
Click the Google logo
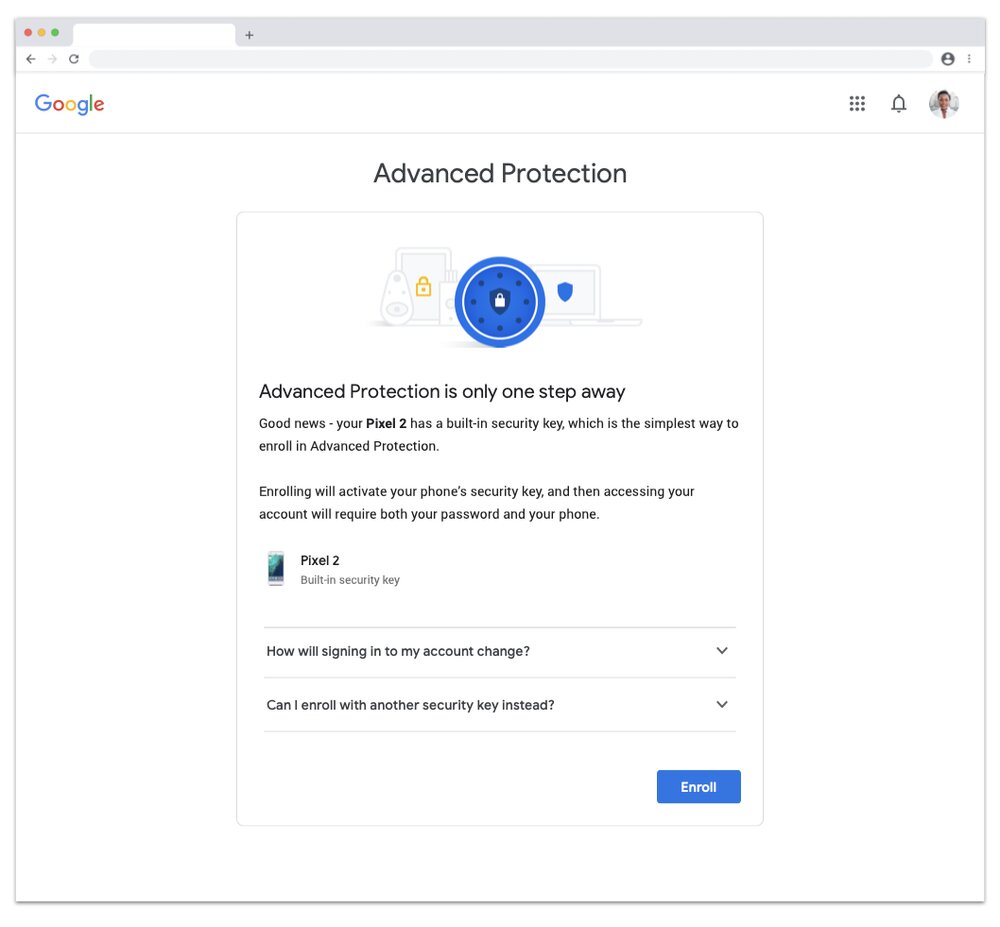point(69,104)
